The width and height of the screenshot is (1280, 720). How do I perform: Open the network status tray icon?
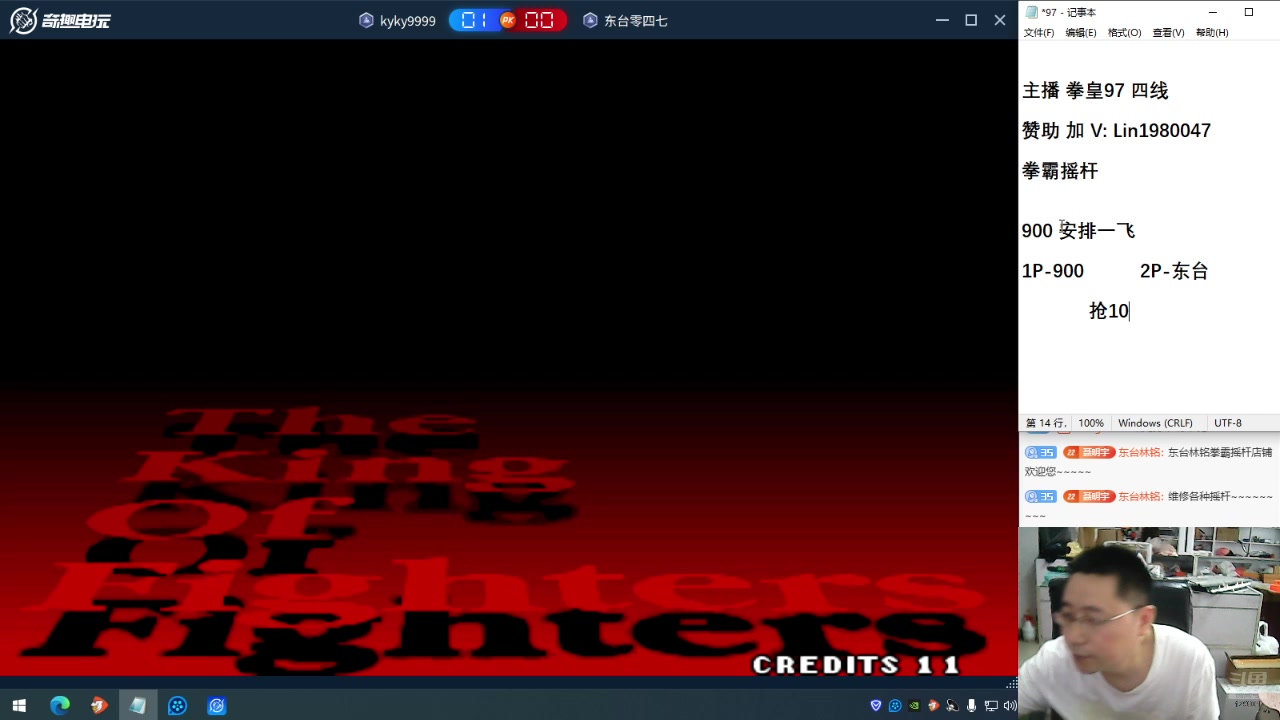(991, 706)
